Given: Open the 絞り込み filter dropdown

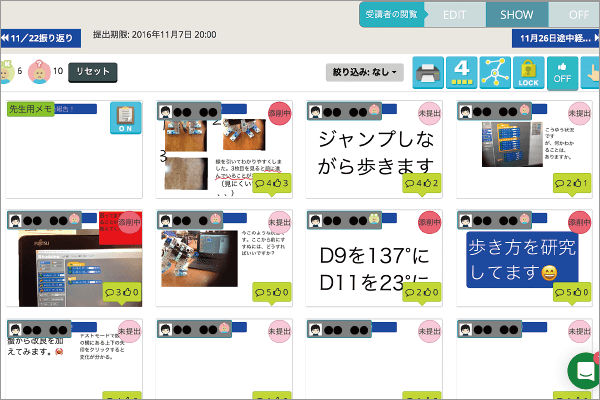Looking at the screenshot, I should pyautogui.click(x=365, y=72).
